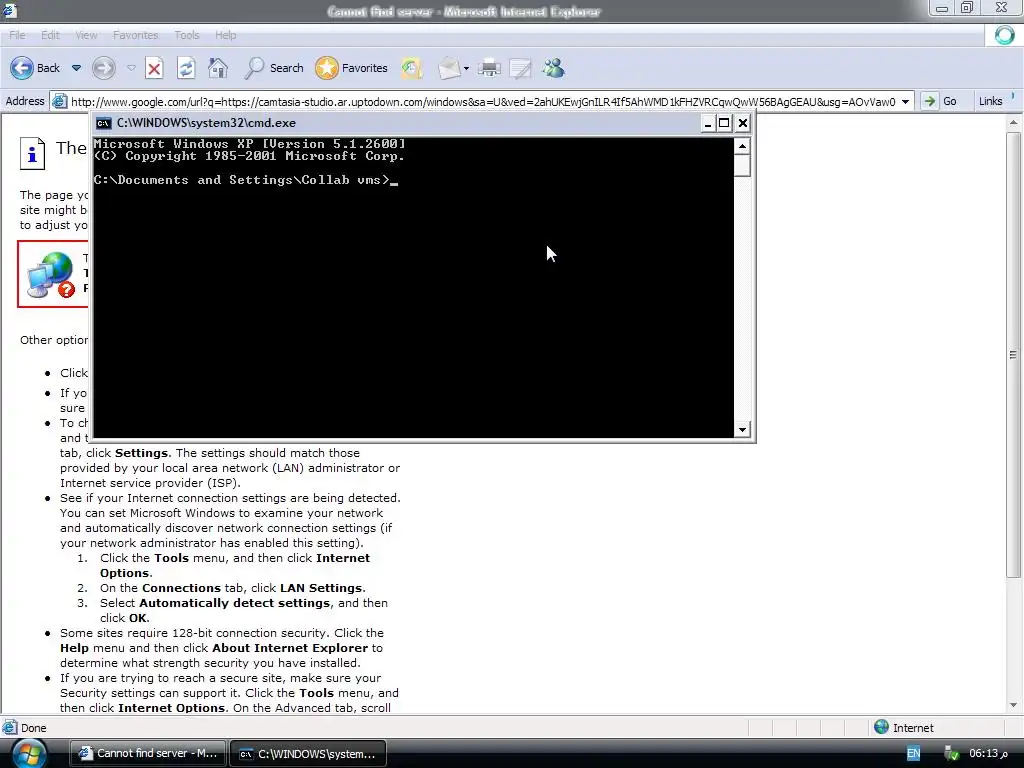The width and height of the screenshot is (1024, 768).
Task: Open the Edit menu
Action: coord(50,35)
